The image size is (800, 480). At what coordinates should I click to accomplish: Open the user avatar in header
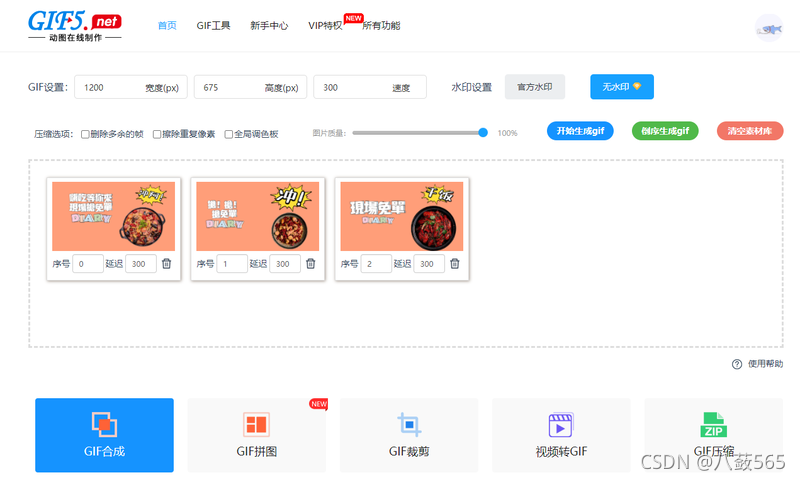[769, 29]
